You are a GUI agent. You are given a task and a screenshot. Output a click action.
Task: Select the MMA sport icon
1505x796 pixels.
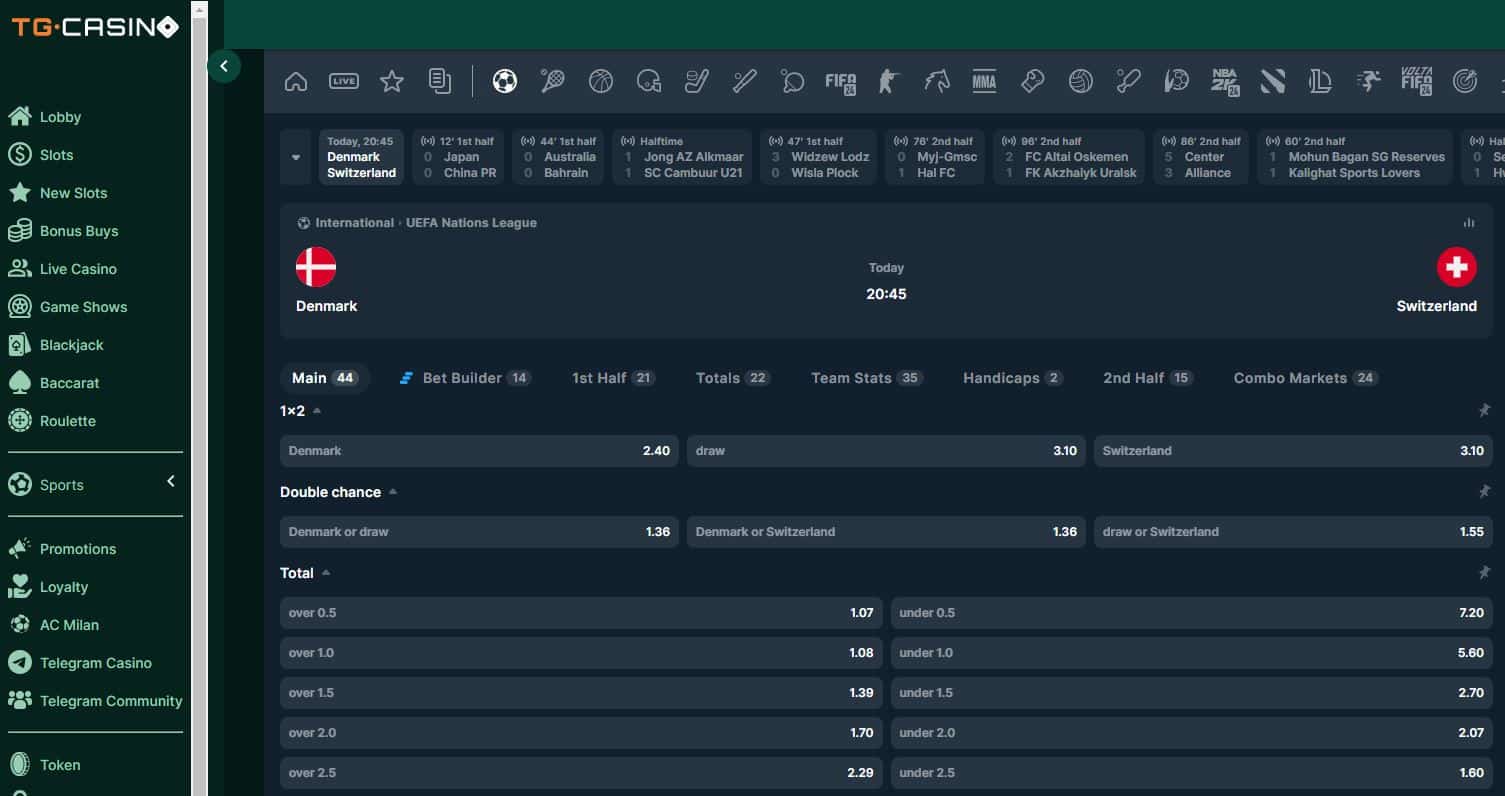(x=984, y=82)
